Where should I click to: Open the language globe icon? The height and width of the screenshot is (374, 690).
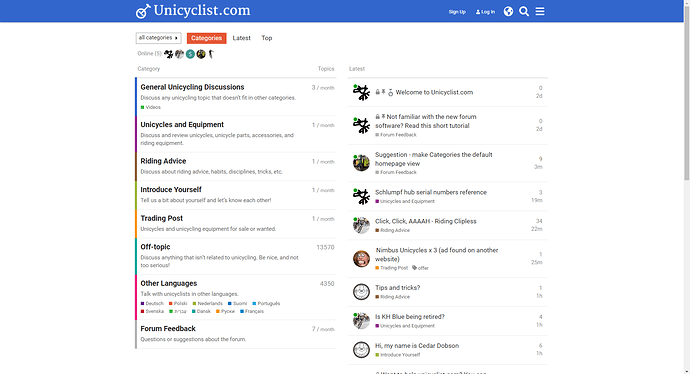[x=508, y=11]
